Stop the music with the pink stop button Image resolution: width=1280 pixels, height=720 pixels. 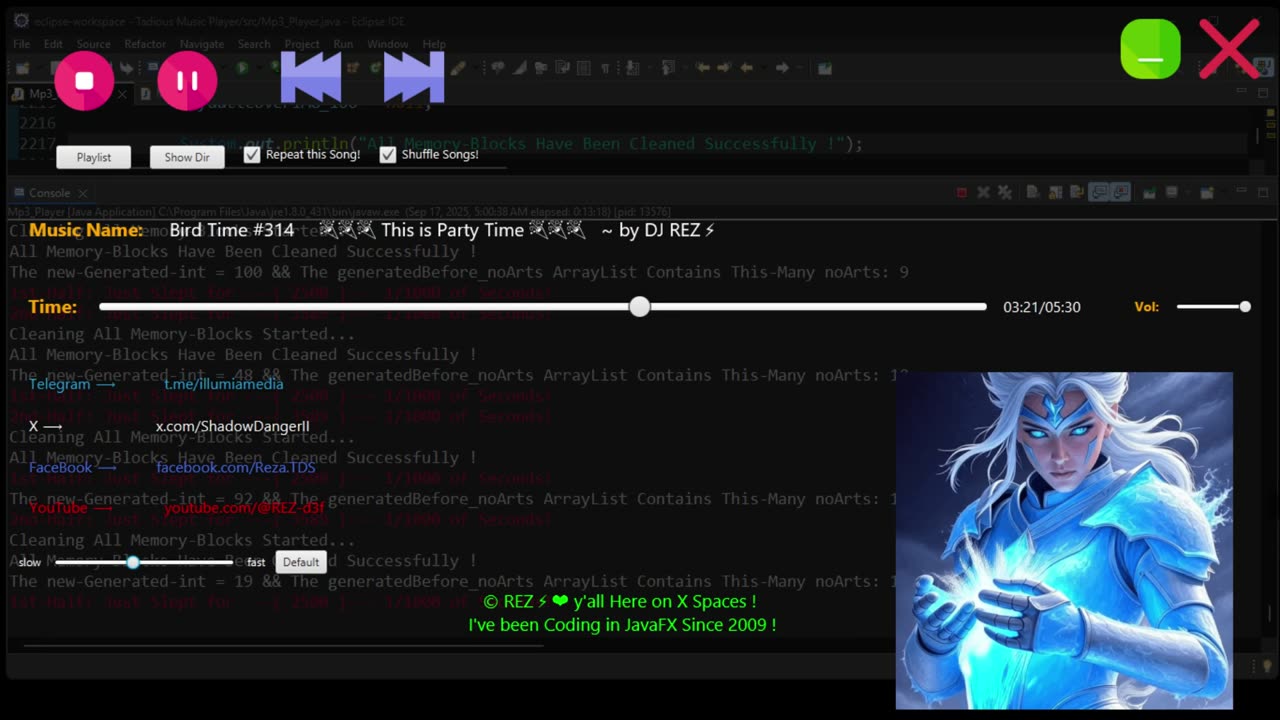[84, 81]
